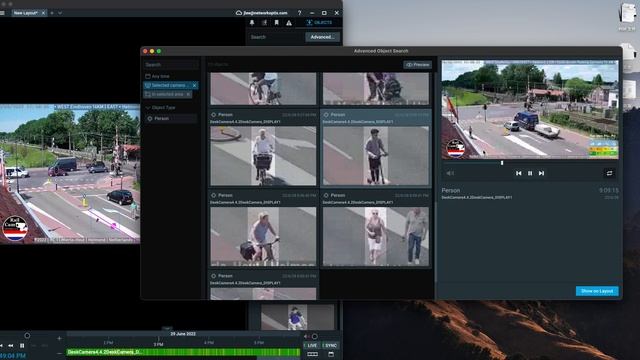Toggle the SYNC button
Screen dimensions: 640x360
point(330,345)
